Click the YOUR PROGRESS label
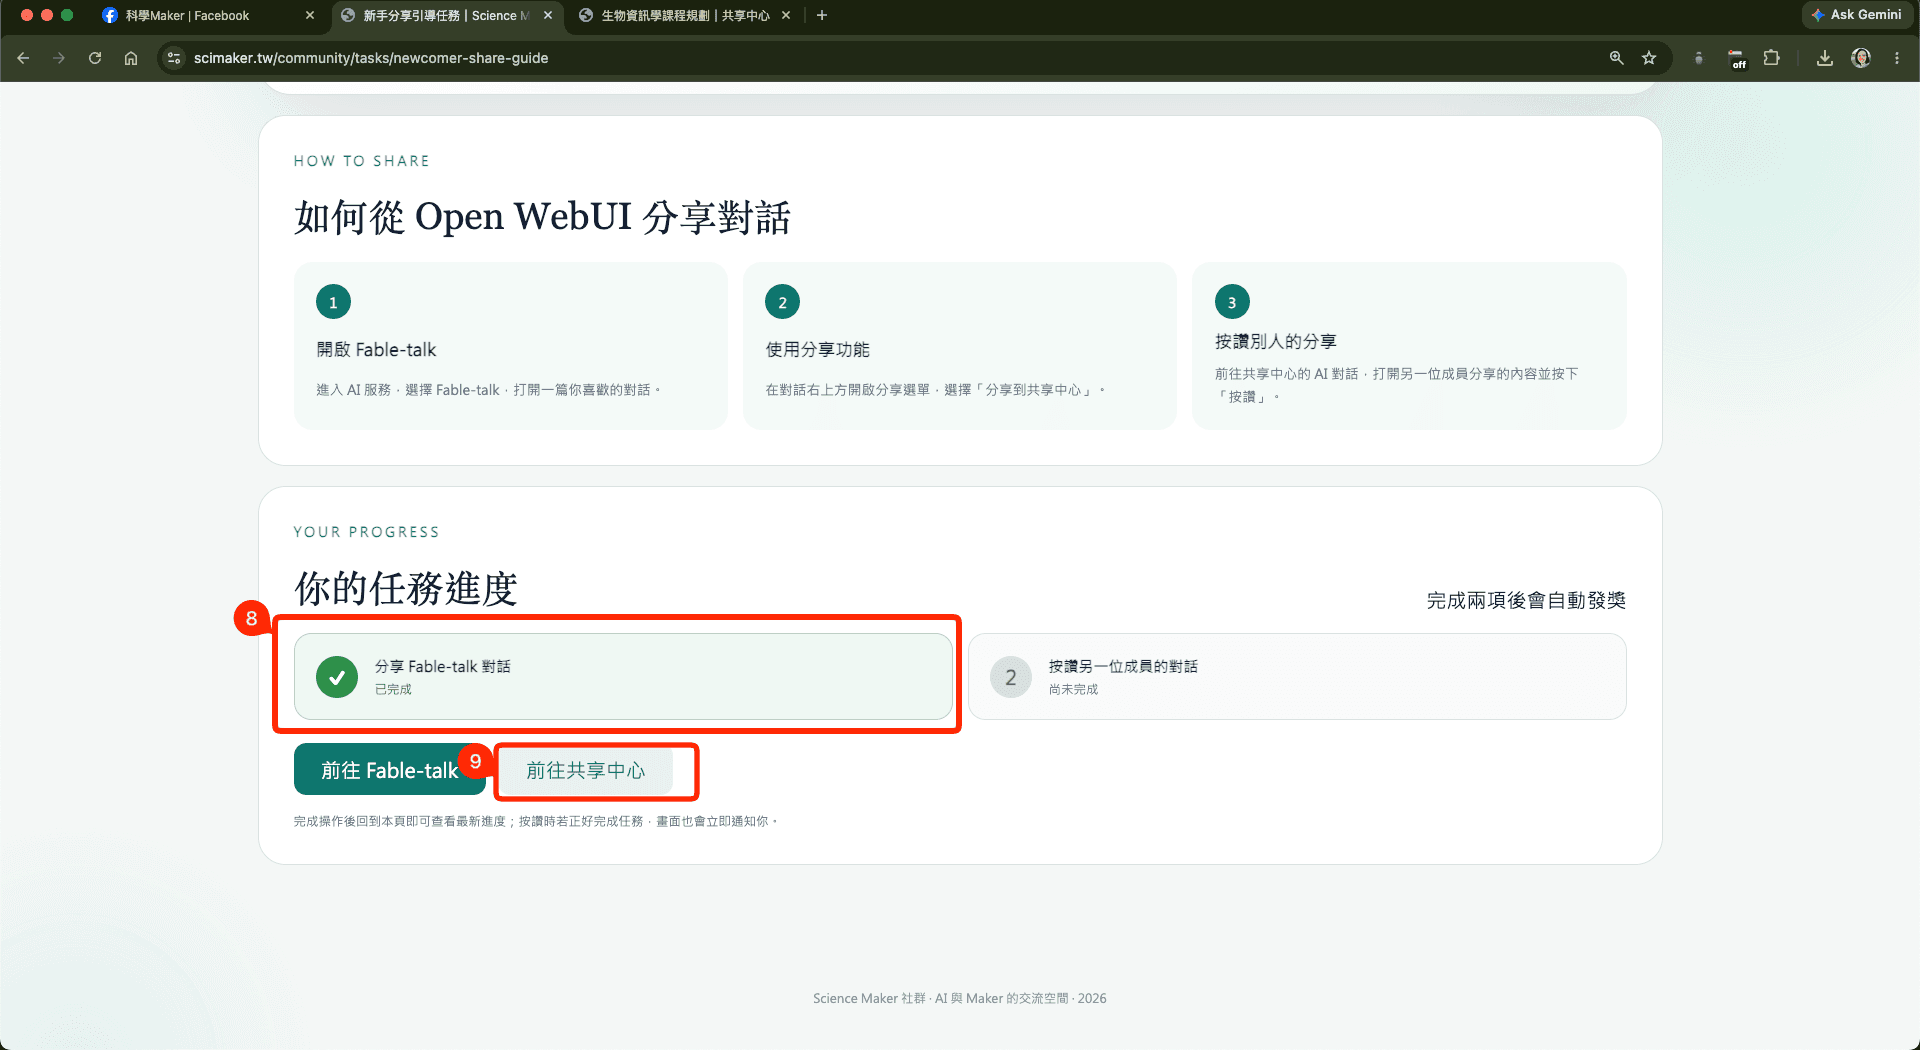This screenshot has width=1920, height=1050. 366,532
